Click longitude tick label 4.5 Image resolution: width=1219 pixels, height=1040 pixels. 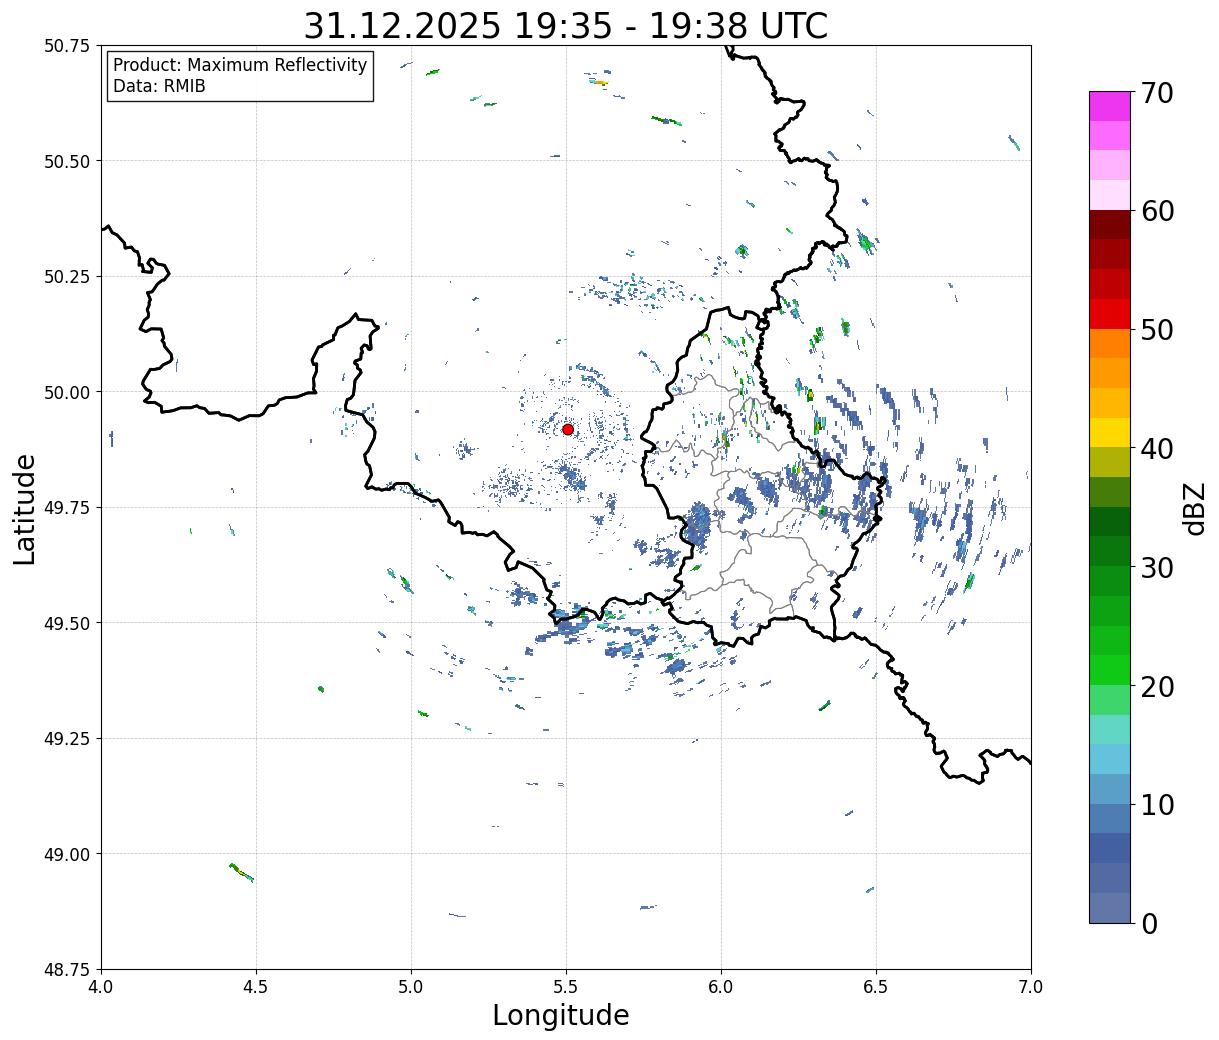[x=256, y=987]
